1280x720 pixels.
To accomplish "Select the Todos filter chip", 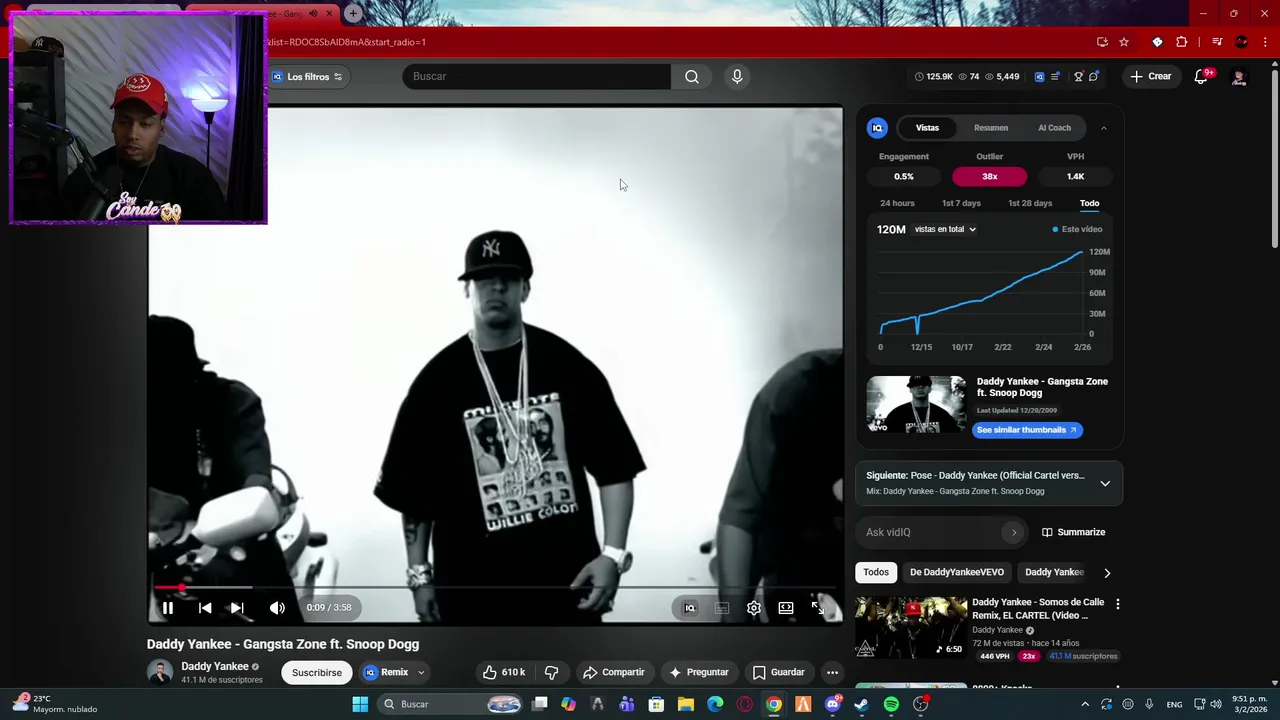I will pos(876,572).
